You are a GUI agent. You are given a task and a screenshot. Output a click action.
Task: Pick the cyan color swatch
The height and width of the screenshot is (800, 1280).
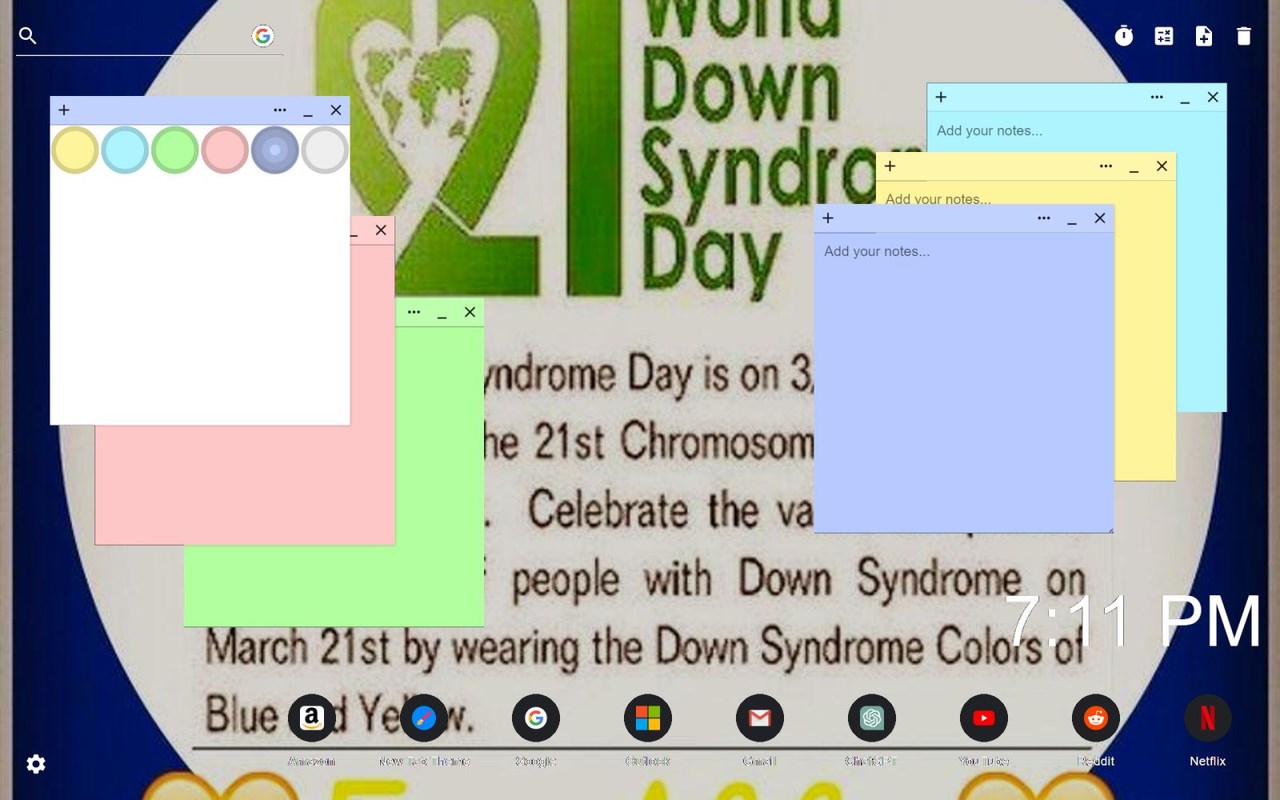click(x=125, y=150)
